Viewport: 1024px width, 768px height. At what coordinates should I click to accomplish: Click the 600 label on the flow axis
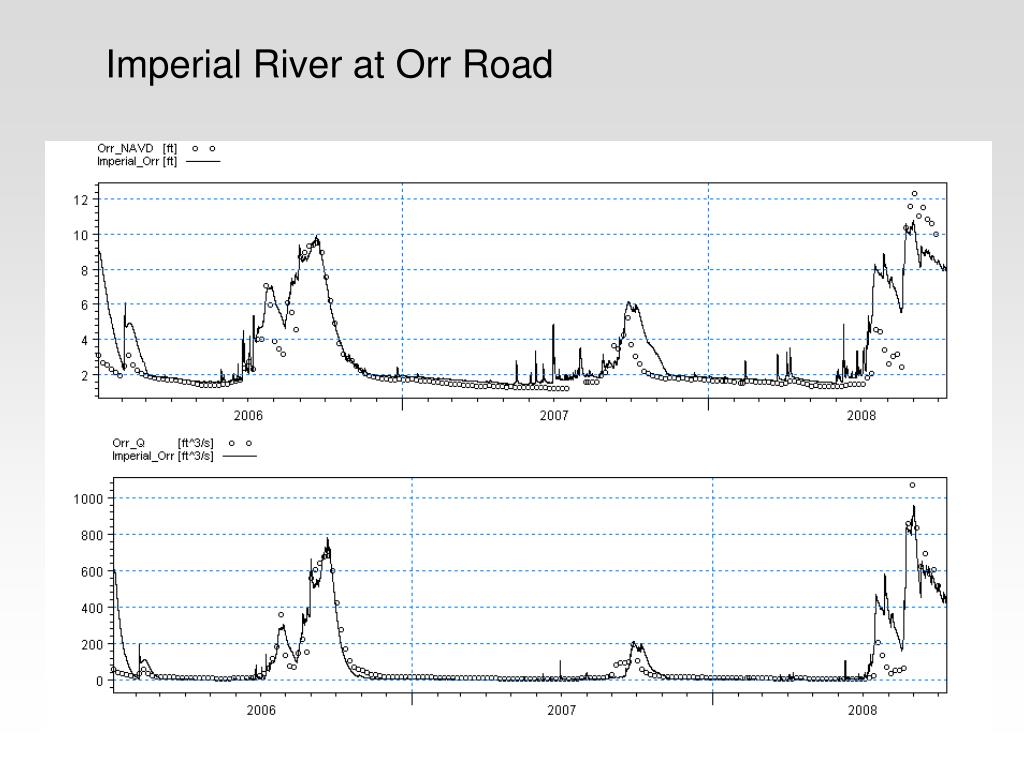[92, 572]
